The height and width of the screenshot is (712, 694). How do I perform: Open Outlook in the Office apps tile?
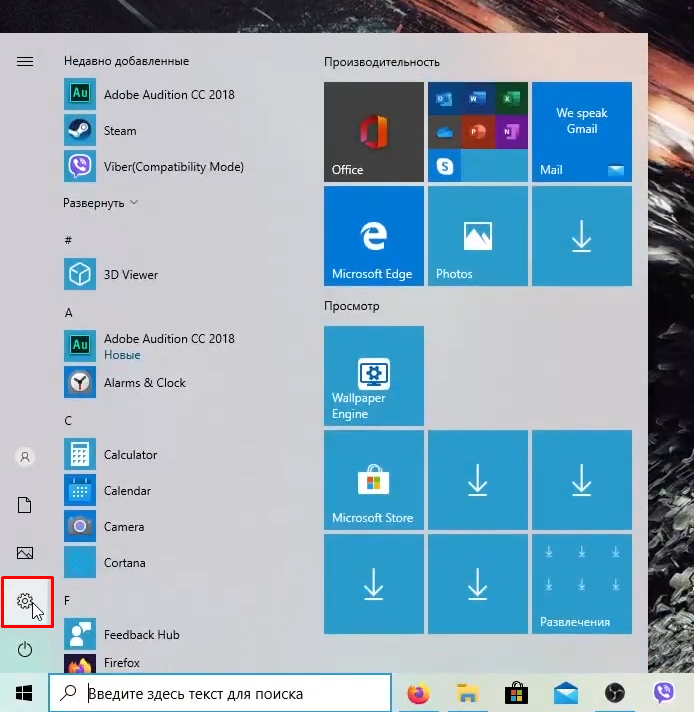(444, 98)
